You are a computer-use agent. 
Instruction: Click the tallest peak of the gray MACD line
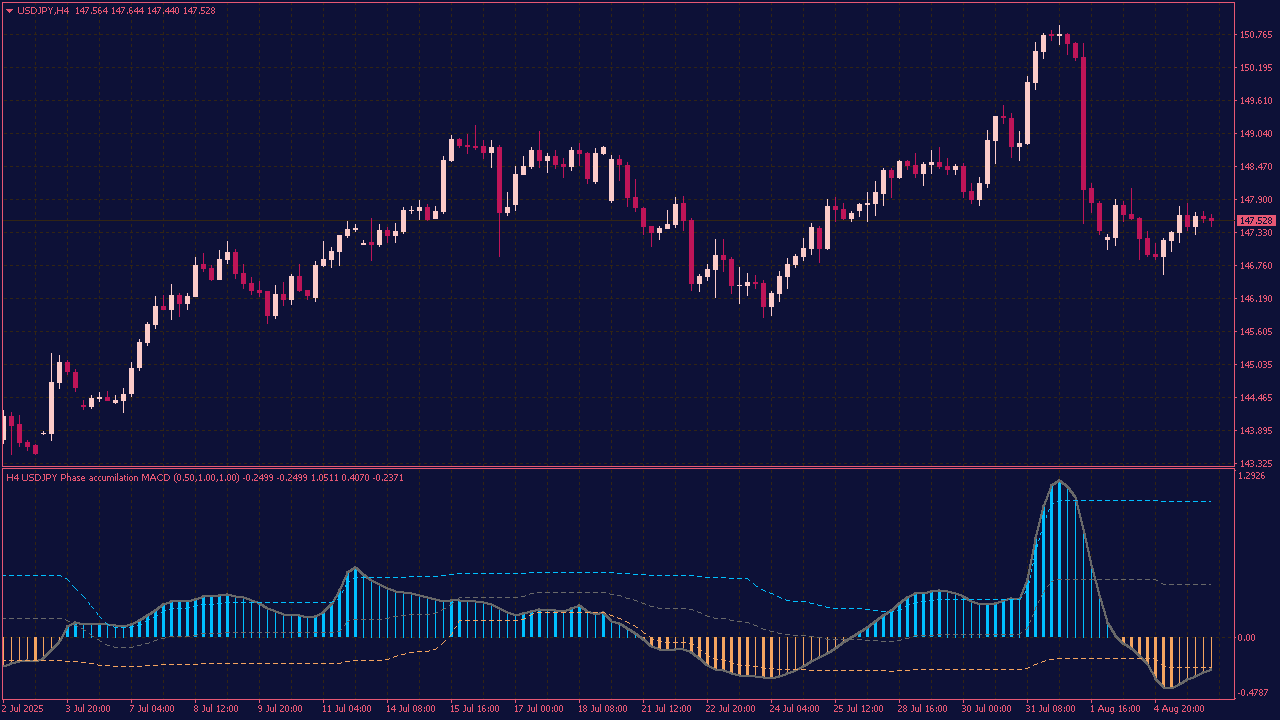[x=1059, y=482]
